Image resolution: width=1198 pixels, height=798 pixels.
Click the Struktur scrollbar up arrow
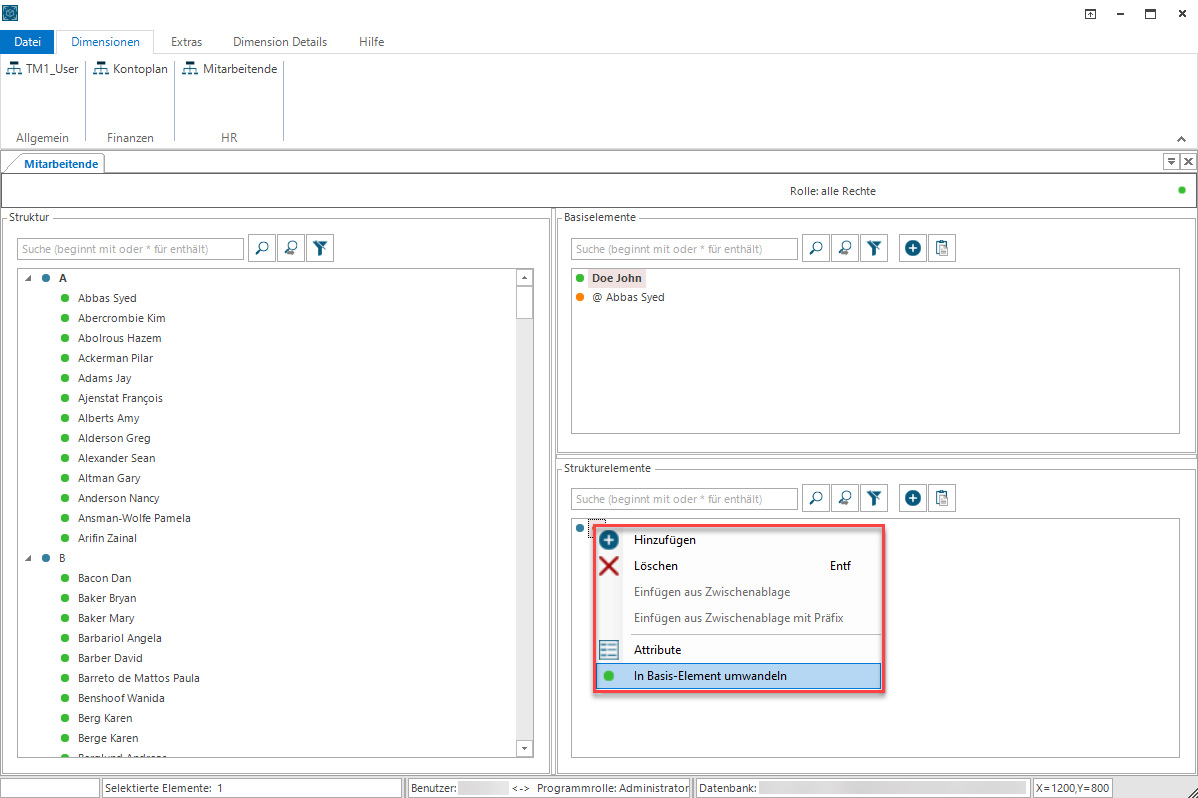[524, 277]
